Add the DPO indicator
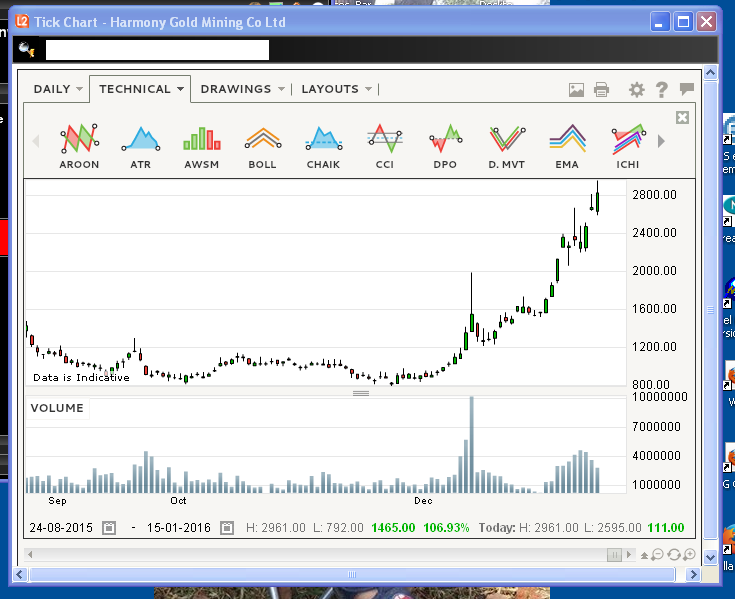Screen dimensions: 735x599 (445, 146)
